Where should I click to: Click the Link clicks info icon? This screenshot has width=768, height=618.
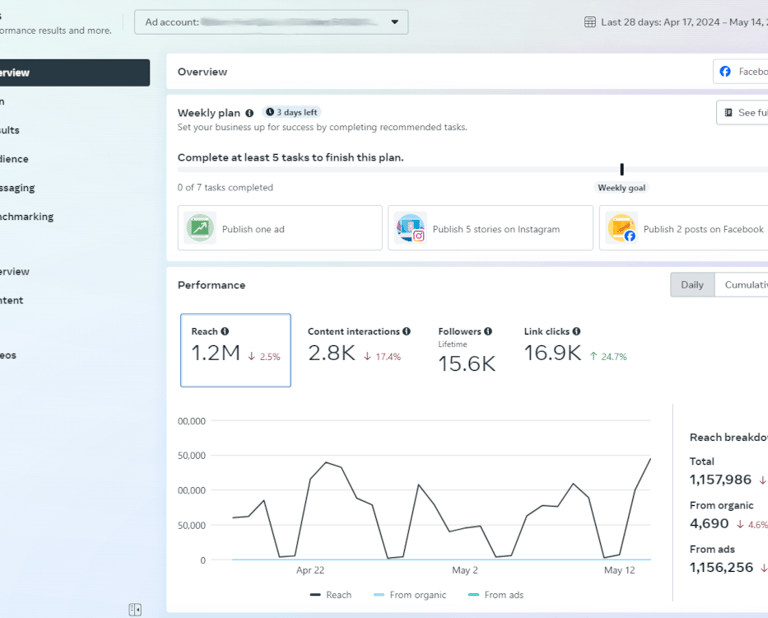point(576,332)
